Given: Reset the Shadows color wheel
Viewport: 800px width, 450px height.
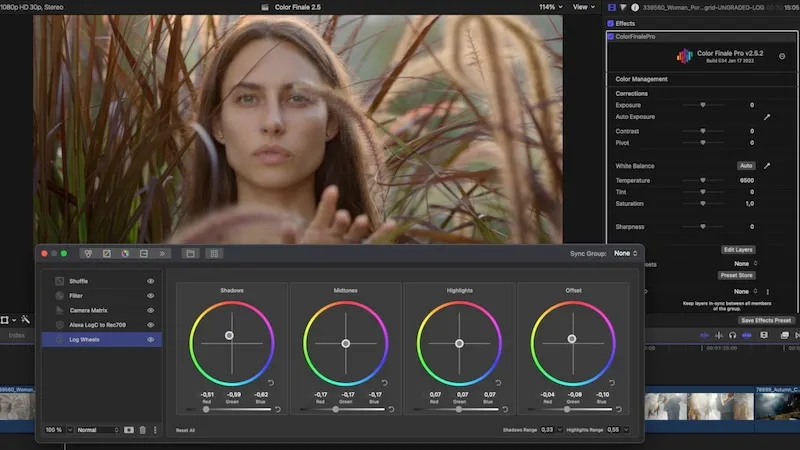Looking at the screenshot, I should click(272, 383).
